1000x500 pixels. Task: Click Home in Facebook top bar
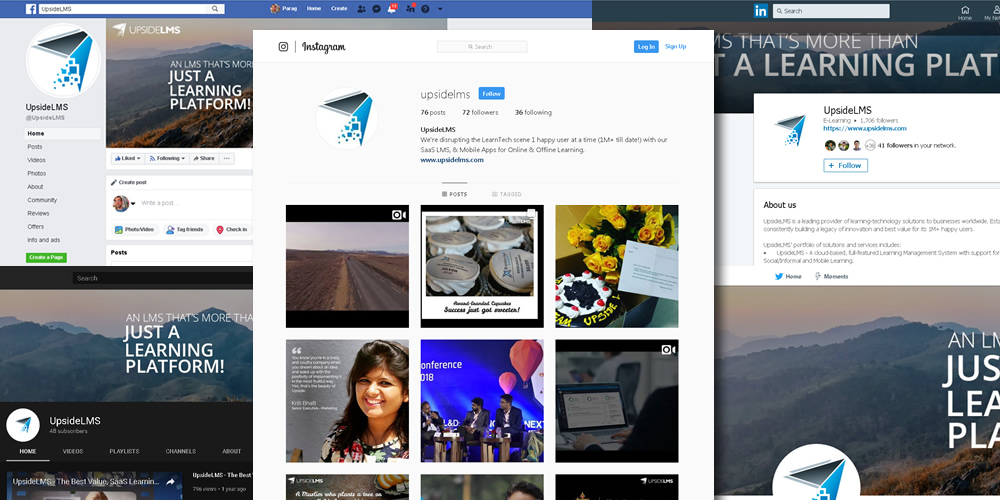(314, 9)
